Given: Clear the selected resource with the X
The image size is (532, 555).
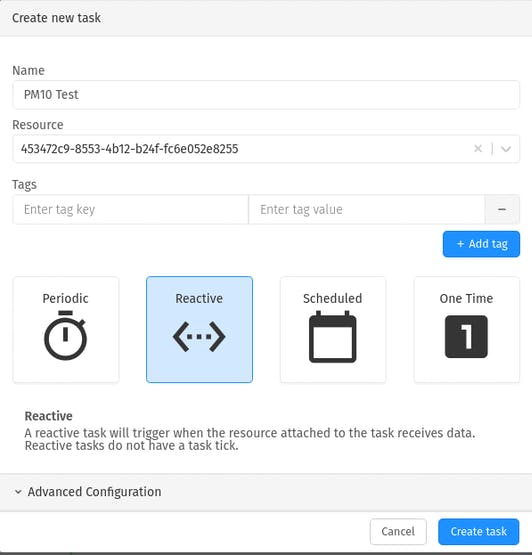Looking at the screenshot, I should (x=478, y=149).
